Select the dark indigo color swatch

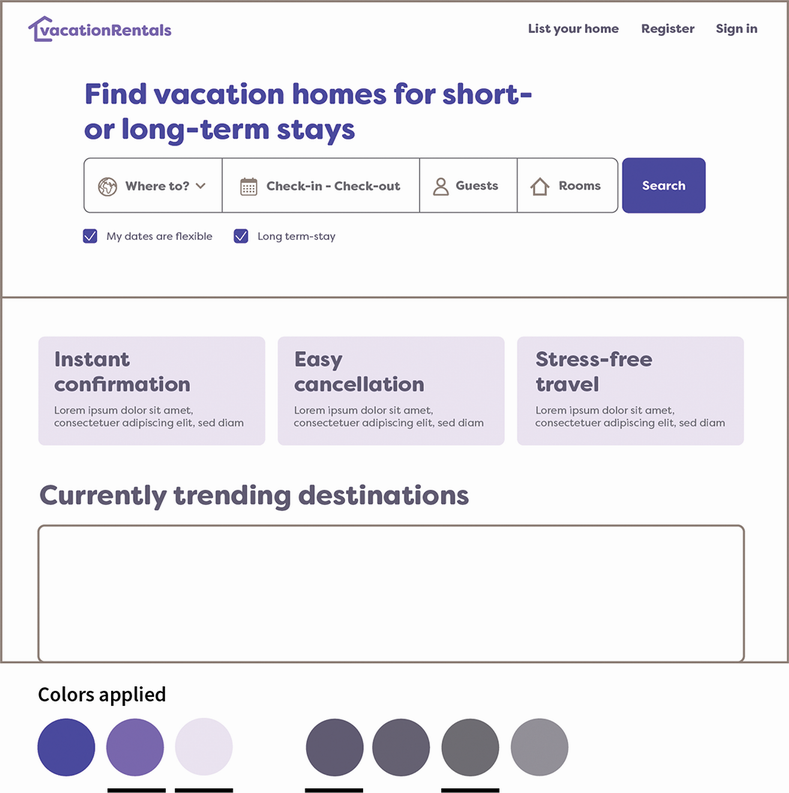pos(66,747)
